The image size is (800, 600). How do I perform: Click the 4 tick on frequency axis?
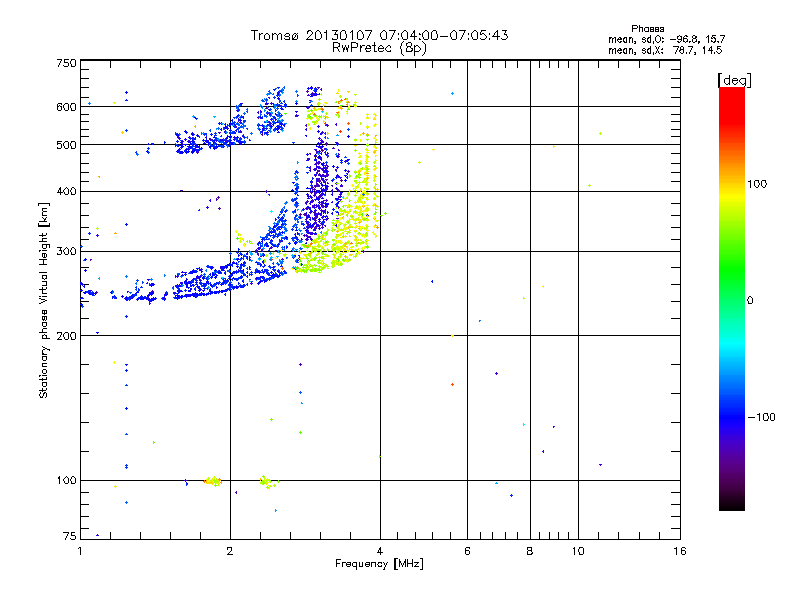[x=380, y=552]
